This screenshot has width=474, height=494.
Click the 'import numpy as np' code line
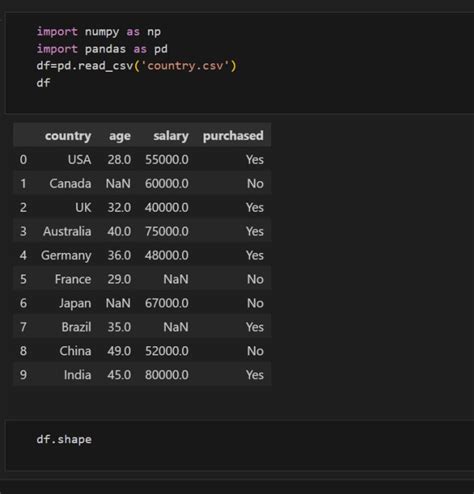[x=99, y=32]
